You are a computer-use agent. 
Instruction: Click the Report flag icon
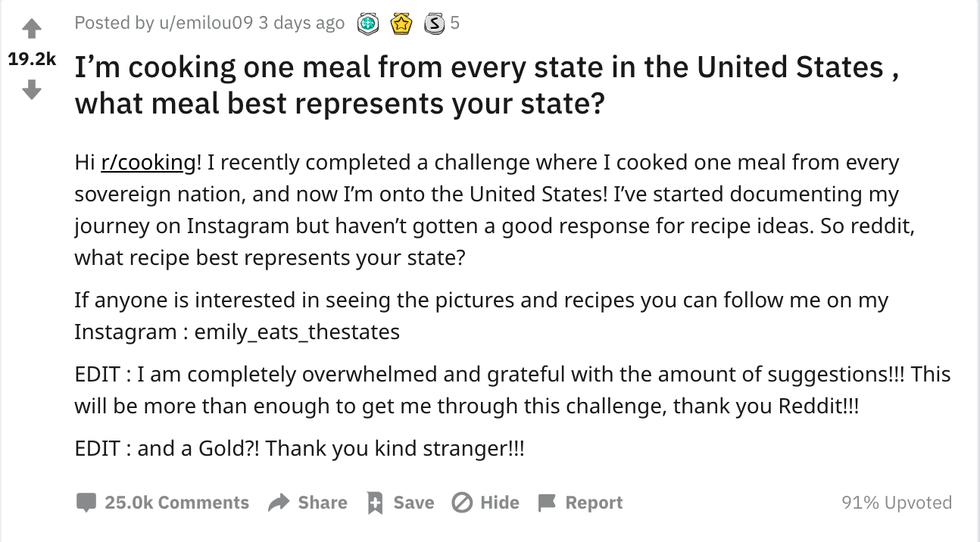[x=547, y=503]
